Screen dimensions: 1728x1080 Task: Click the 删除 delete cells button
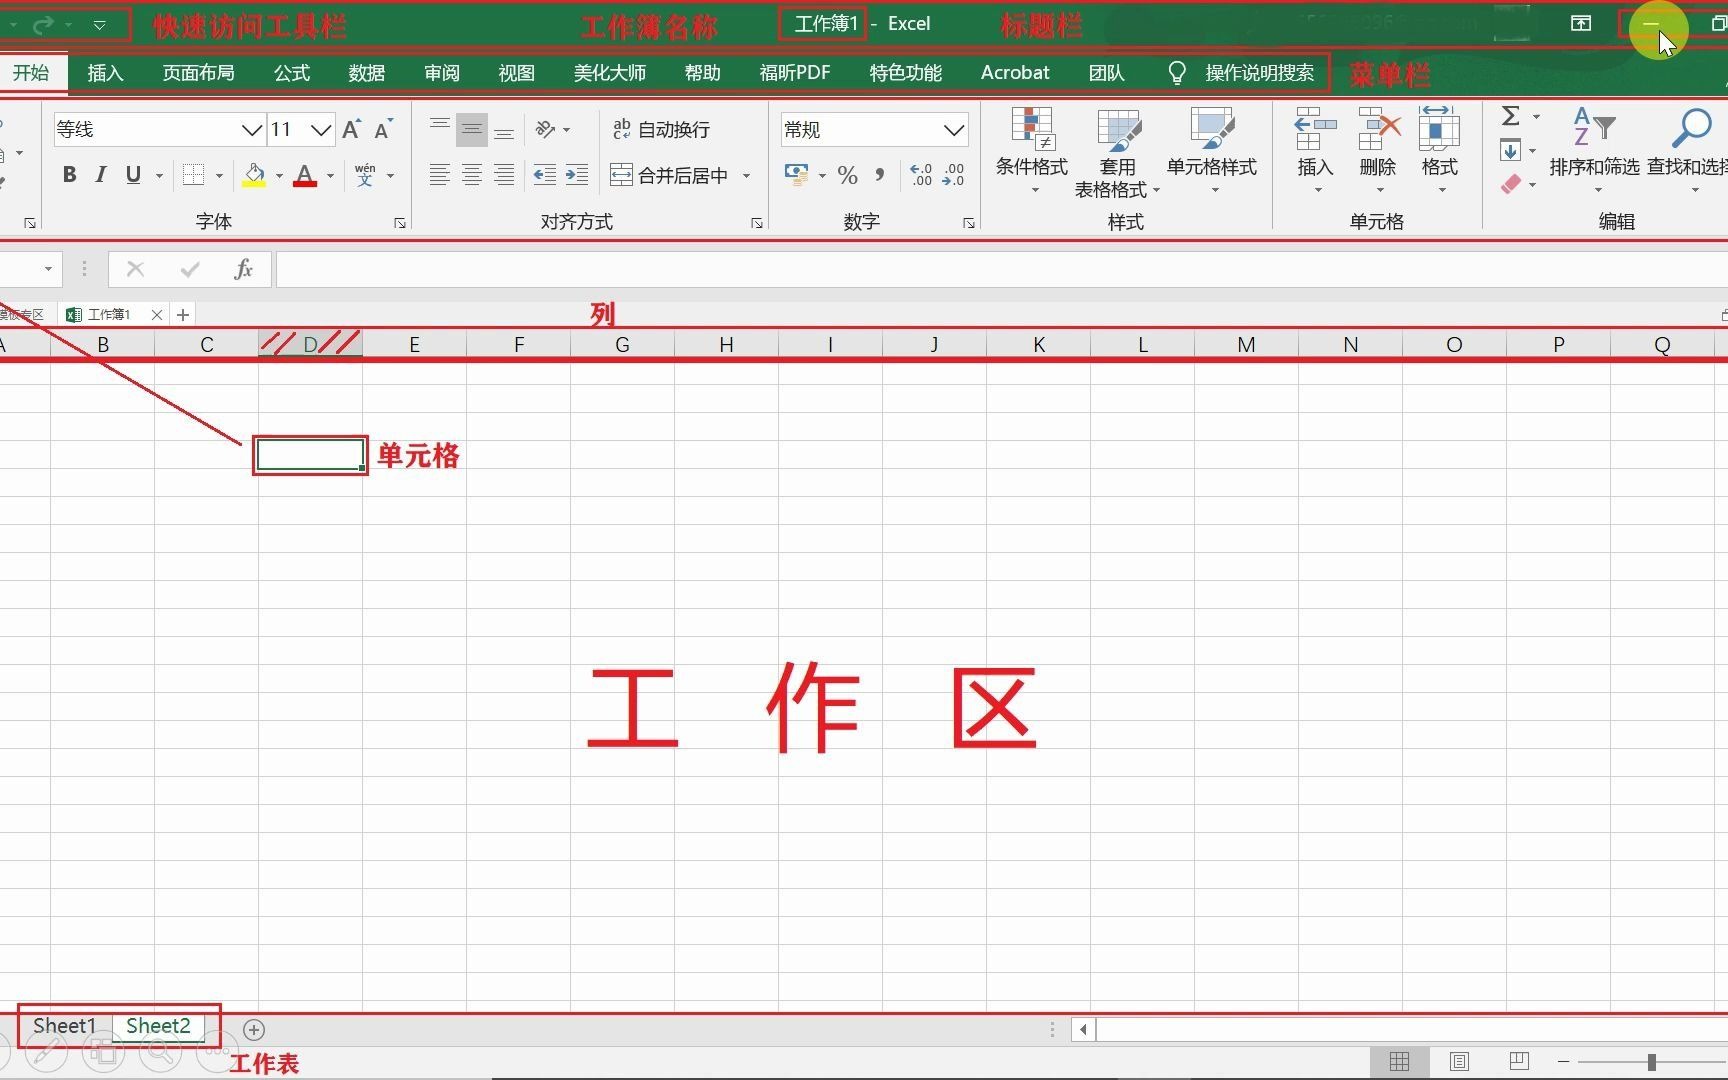point(1378,150)
